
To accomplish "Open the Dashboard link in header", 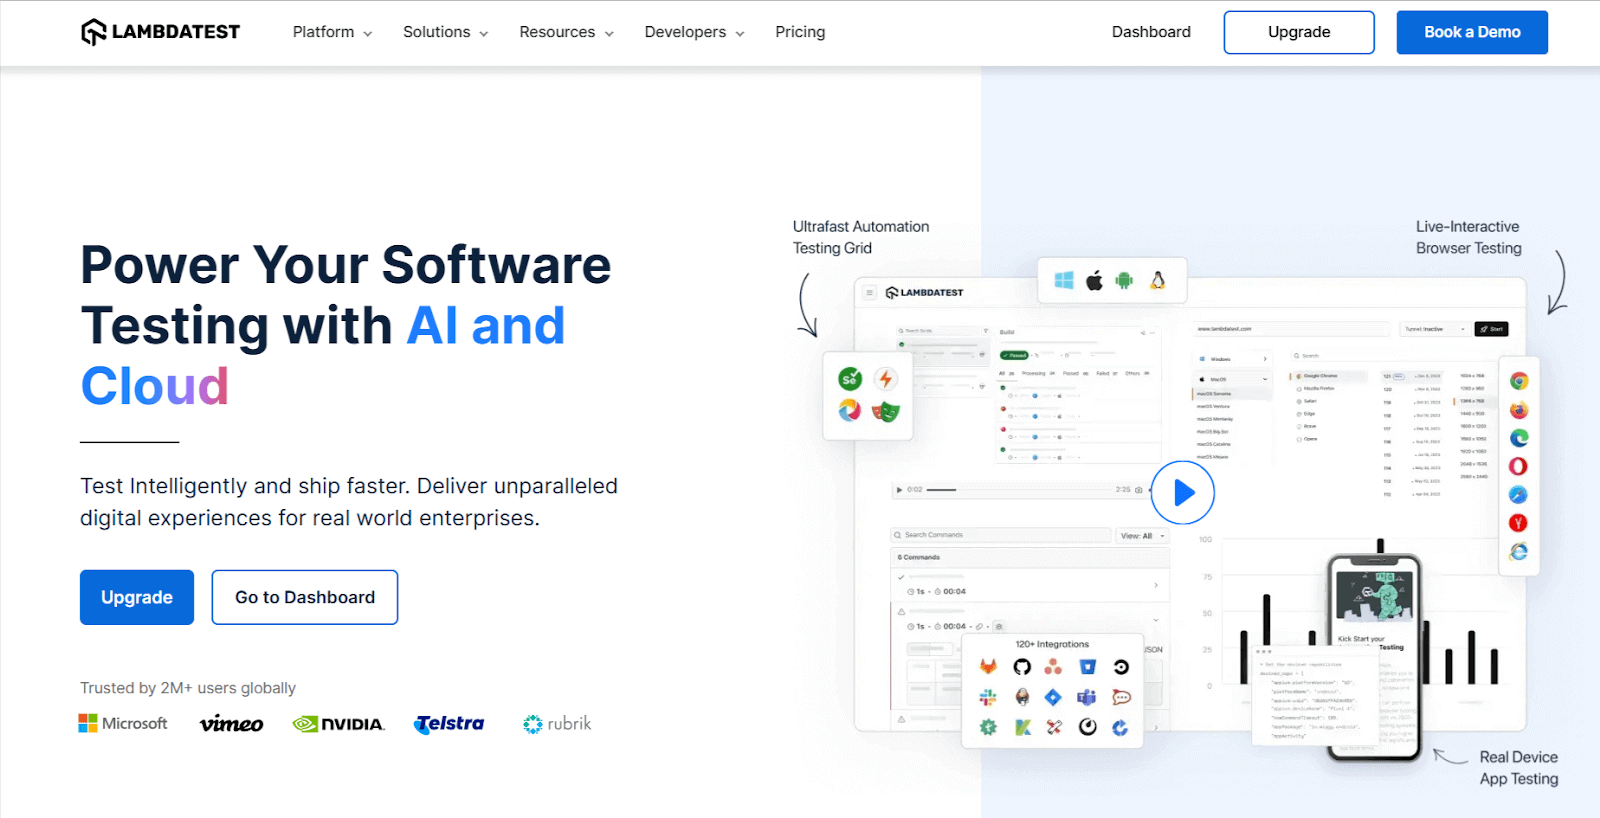I will point(1151,32).
